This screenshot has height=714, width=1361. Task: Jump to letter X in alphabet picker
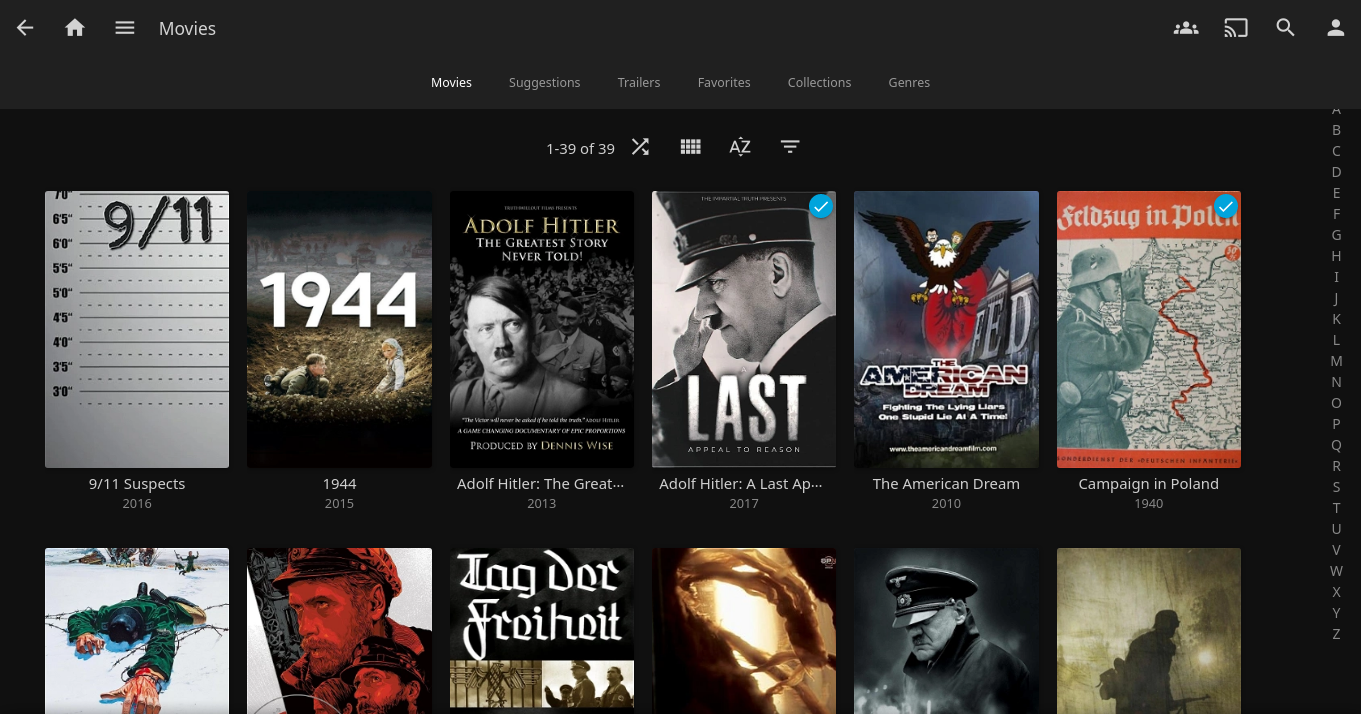[1336, 592]
